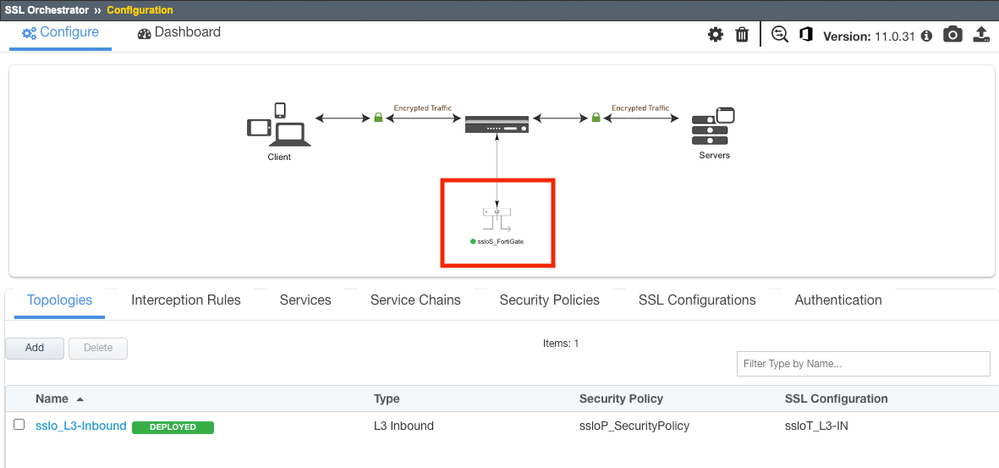Viewport: 999px width, 468px height.
Task: Open the sslo_L3-Inbound topology link
Action: coord(81,426)
